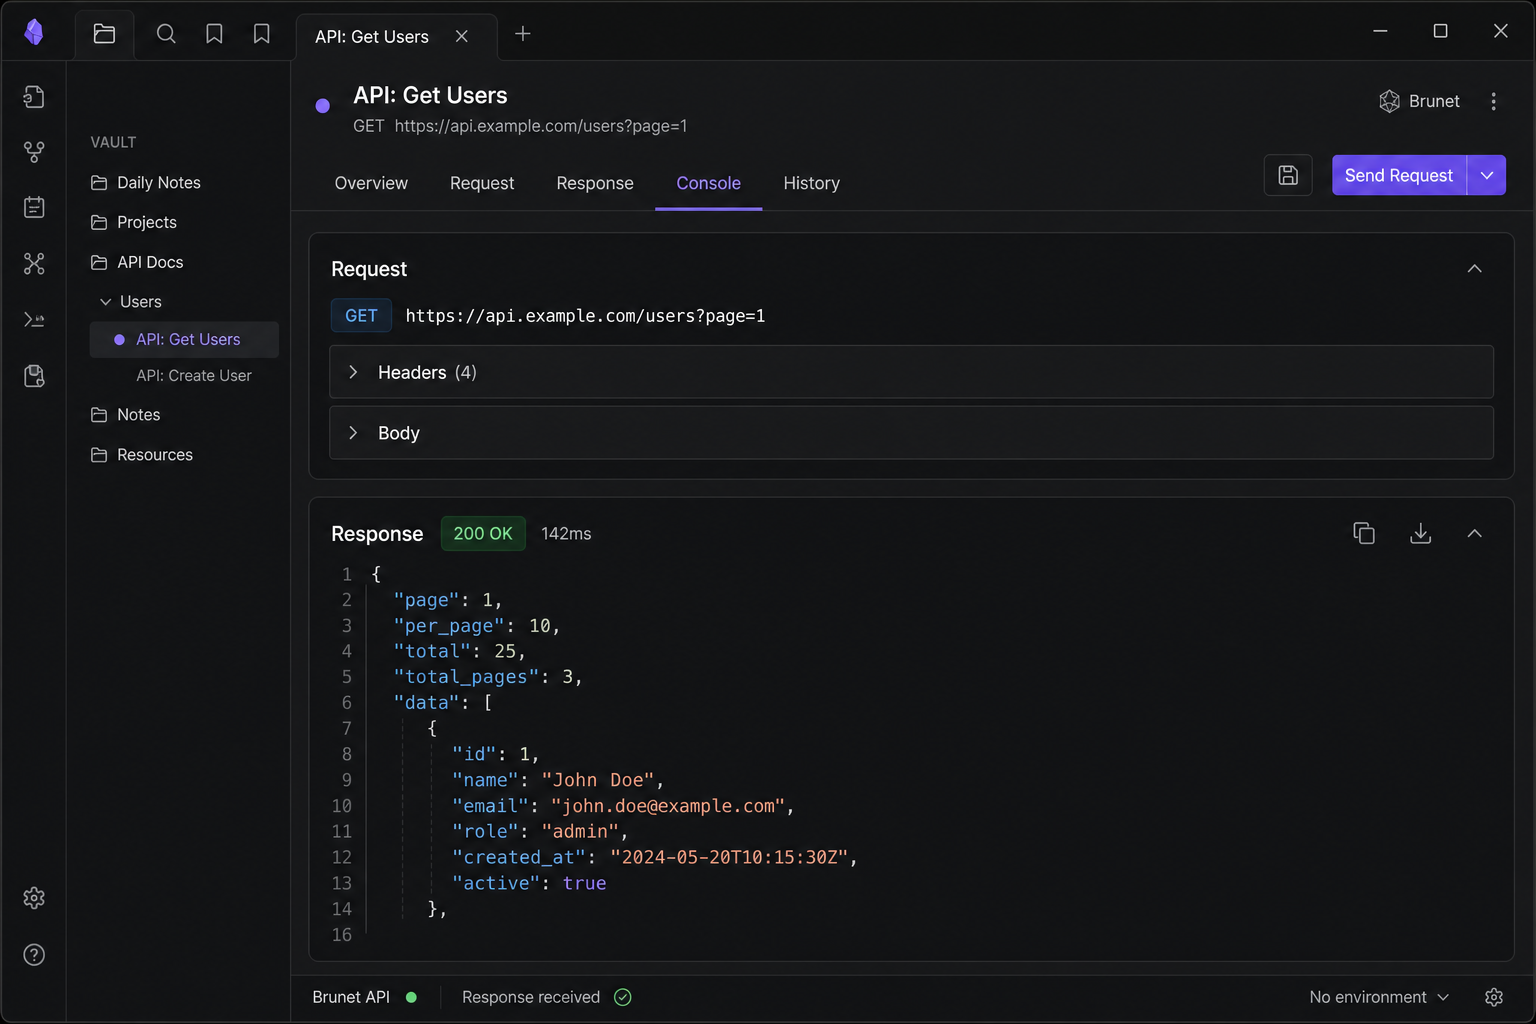
Task: Click the "per_page" line in response
Action: (x=476, y=626)
